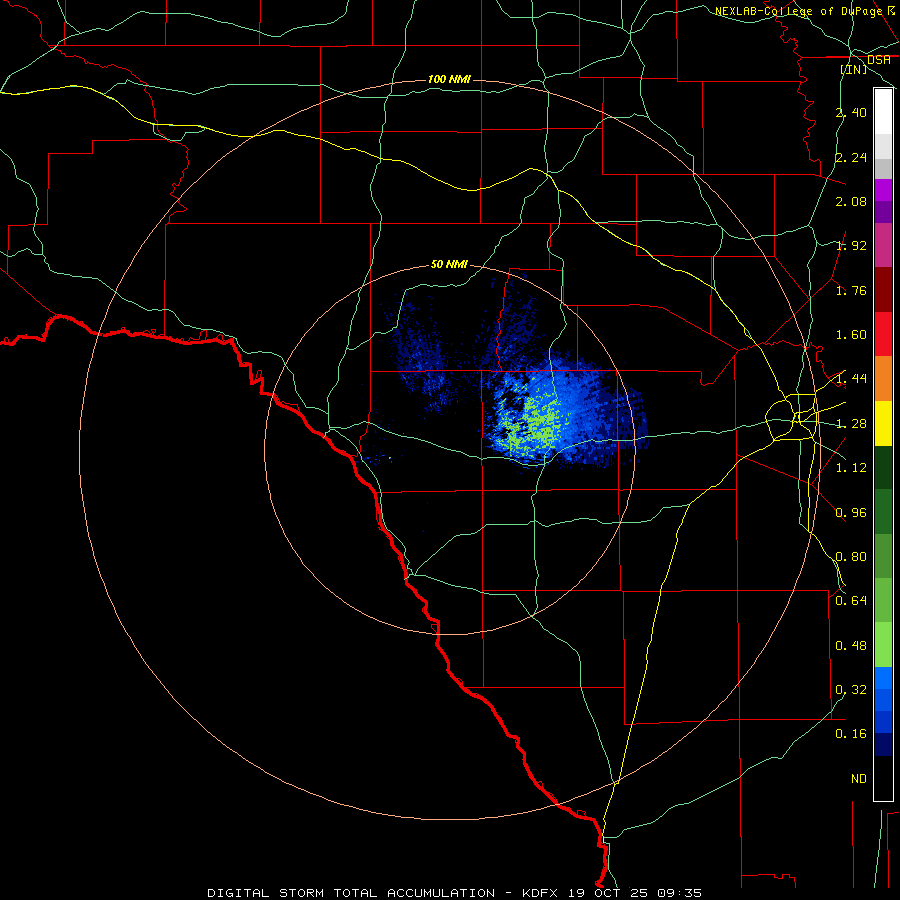The width and height of the screenshot is (900, 900).
Task: Click the 19 OCT 25 09:35 timestamp
Action: point(635,893)
